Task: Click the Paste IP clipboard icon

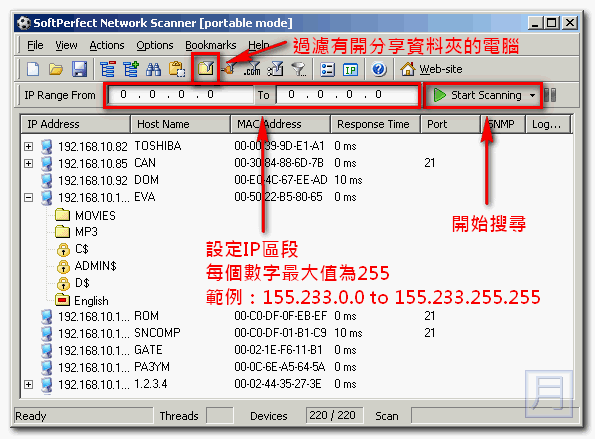Action: coord(177,69)
